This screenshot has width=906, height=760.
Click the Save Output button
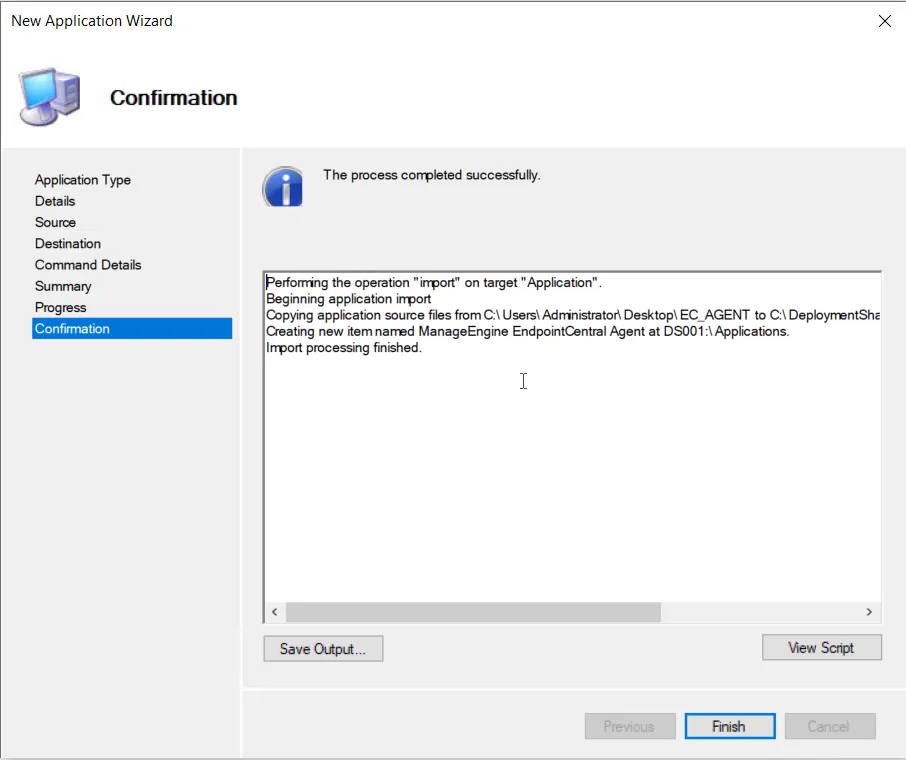[323, 649]
